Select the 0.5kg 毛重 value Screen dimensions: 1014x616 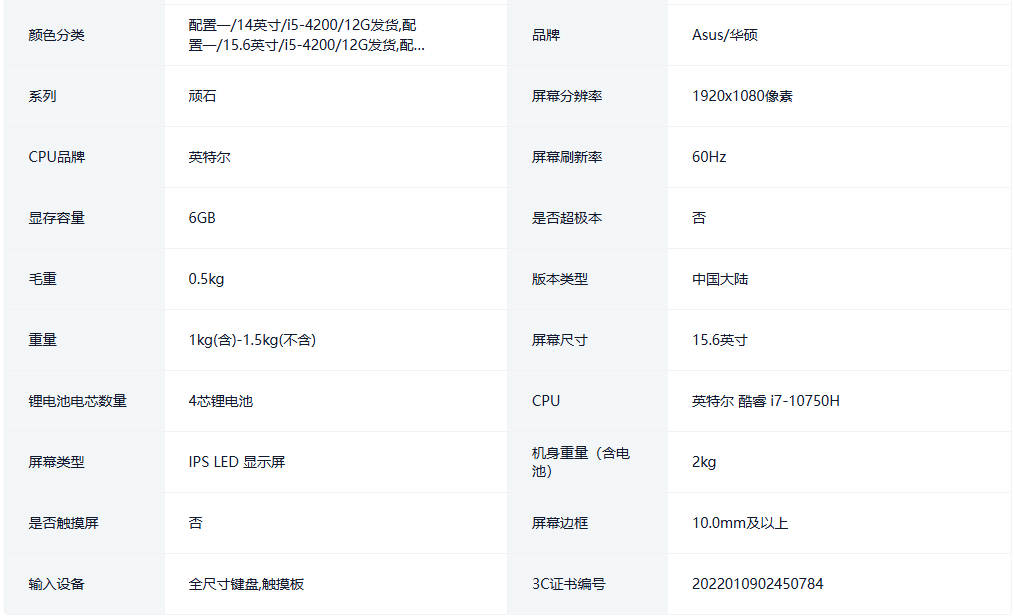[206, 279]
